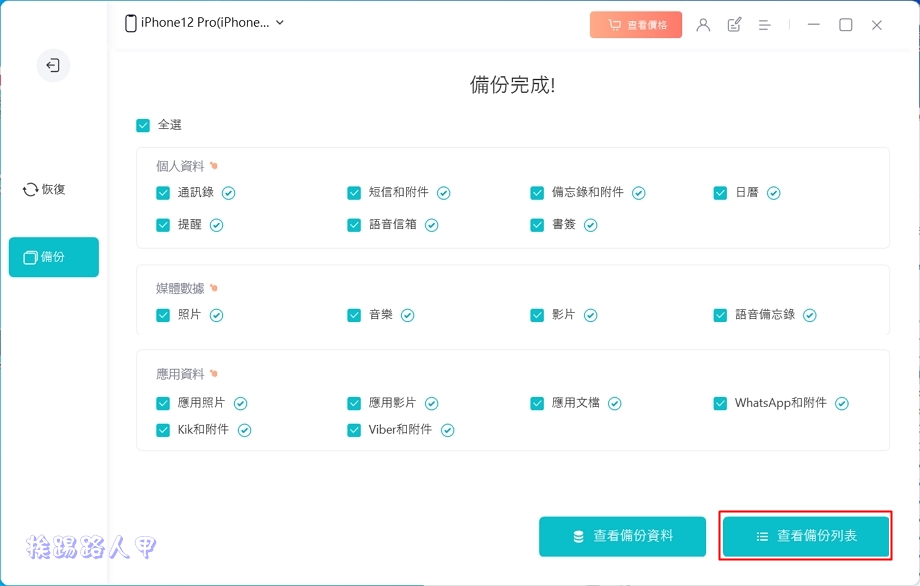Image resolution: width=920 pixels, height=586 pixels.
Task: Expand the iPhone12 Pro device dropdown
Action: pos(279,23)
